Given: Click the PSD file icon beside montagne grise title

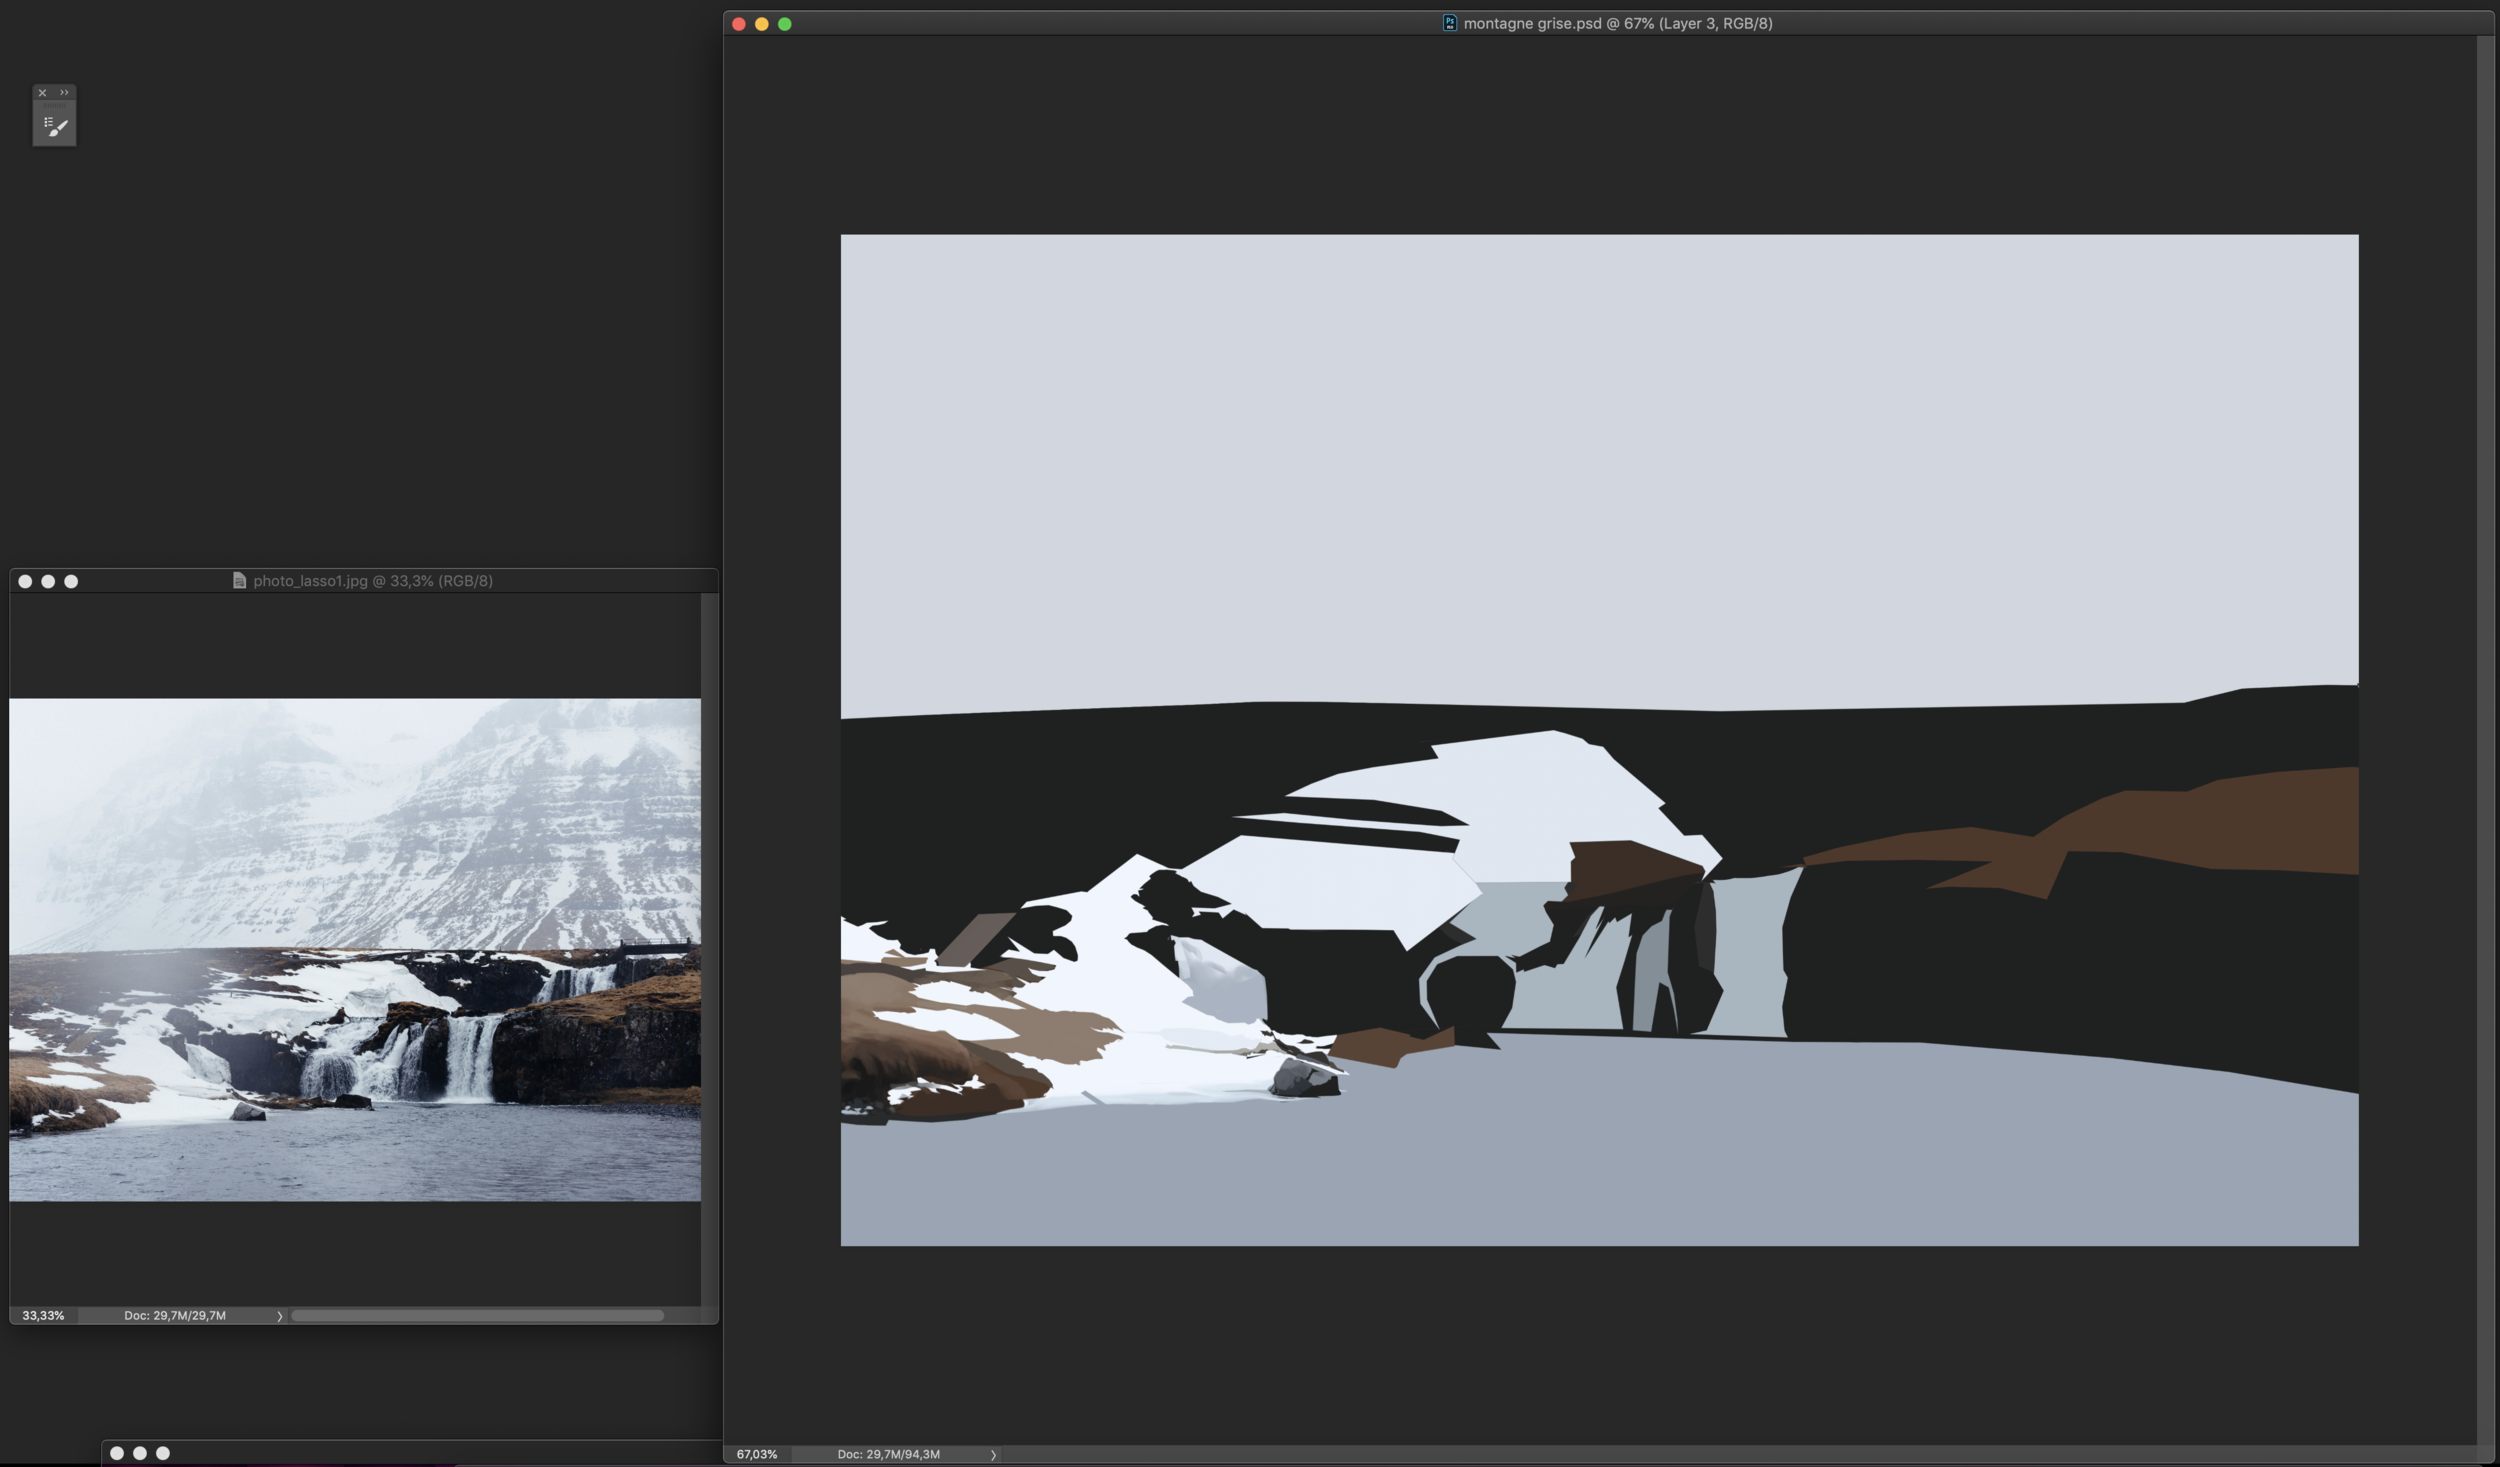Looking at the screenshot, I should pos(1449,23).
